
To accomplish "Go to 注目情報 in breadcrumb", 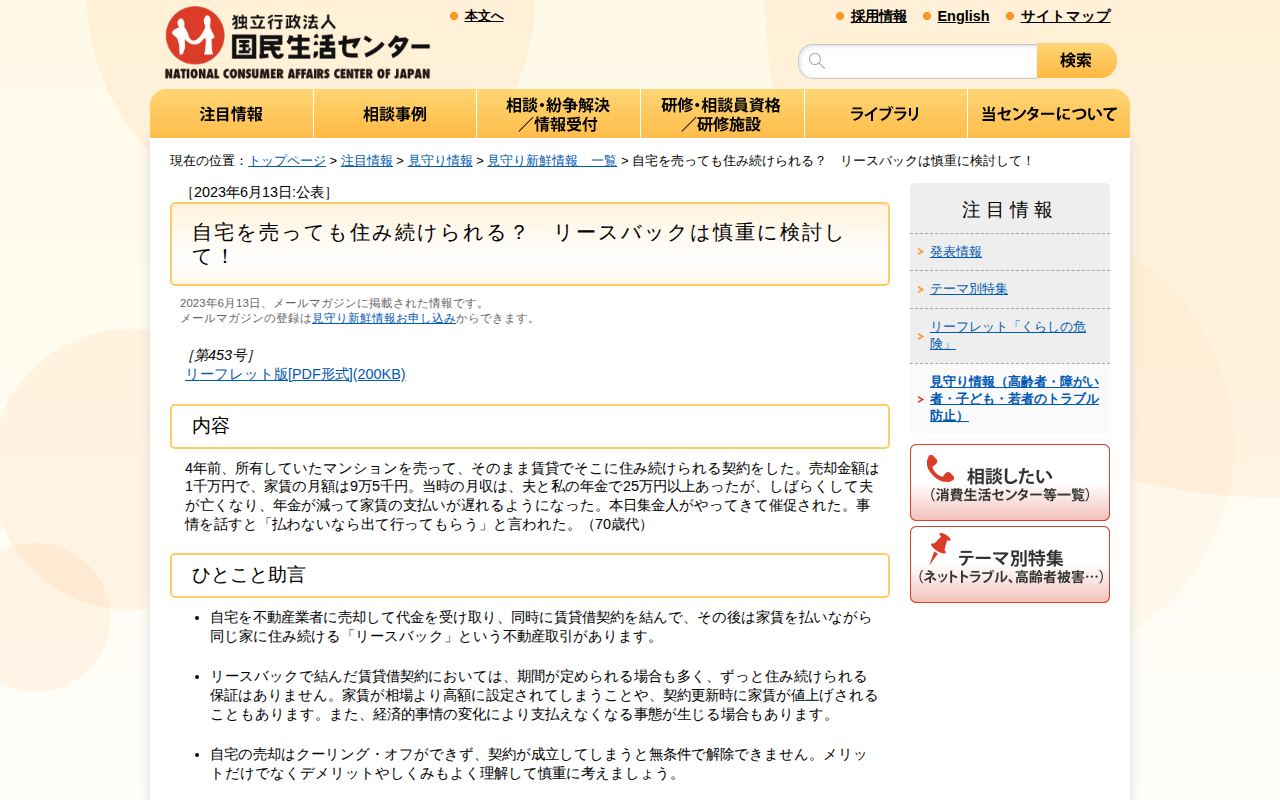I will coord(367,161).
